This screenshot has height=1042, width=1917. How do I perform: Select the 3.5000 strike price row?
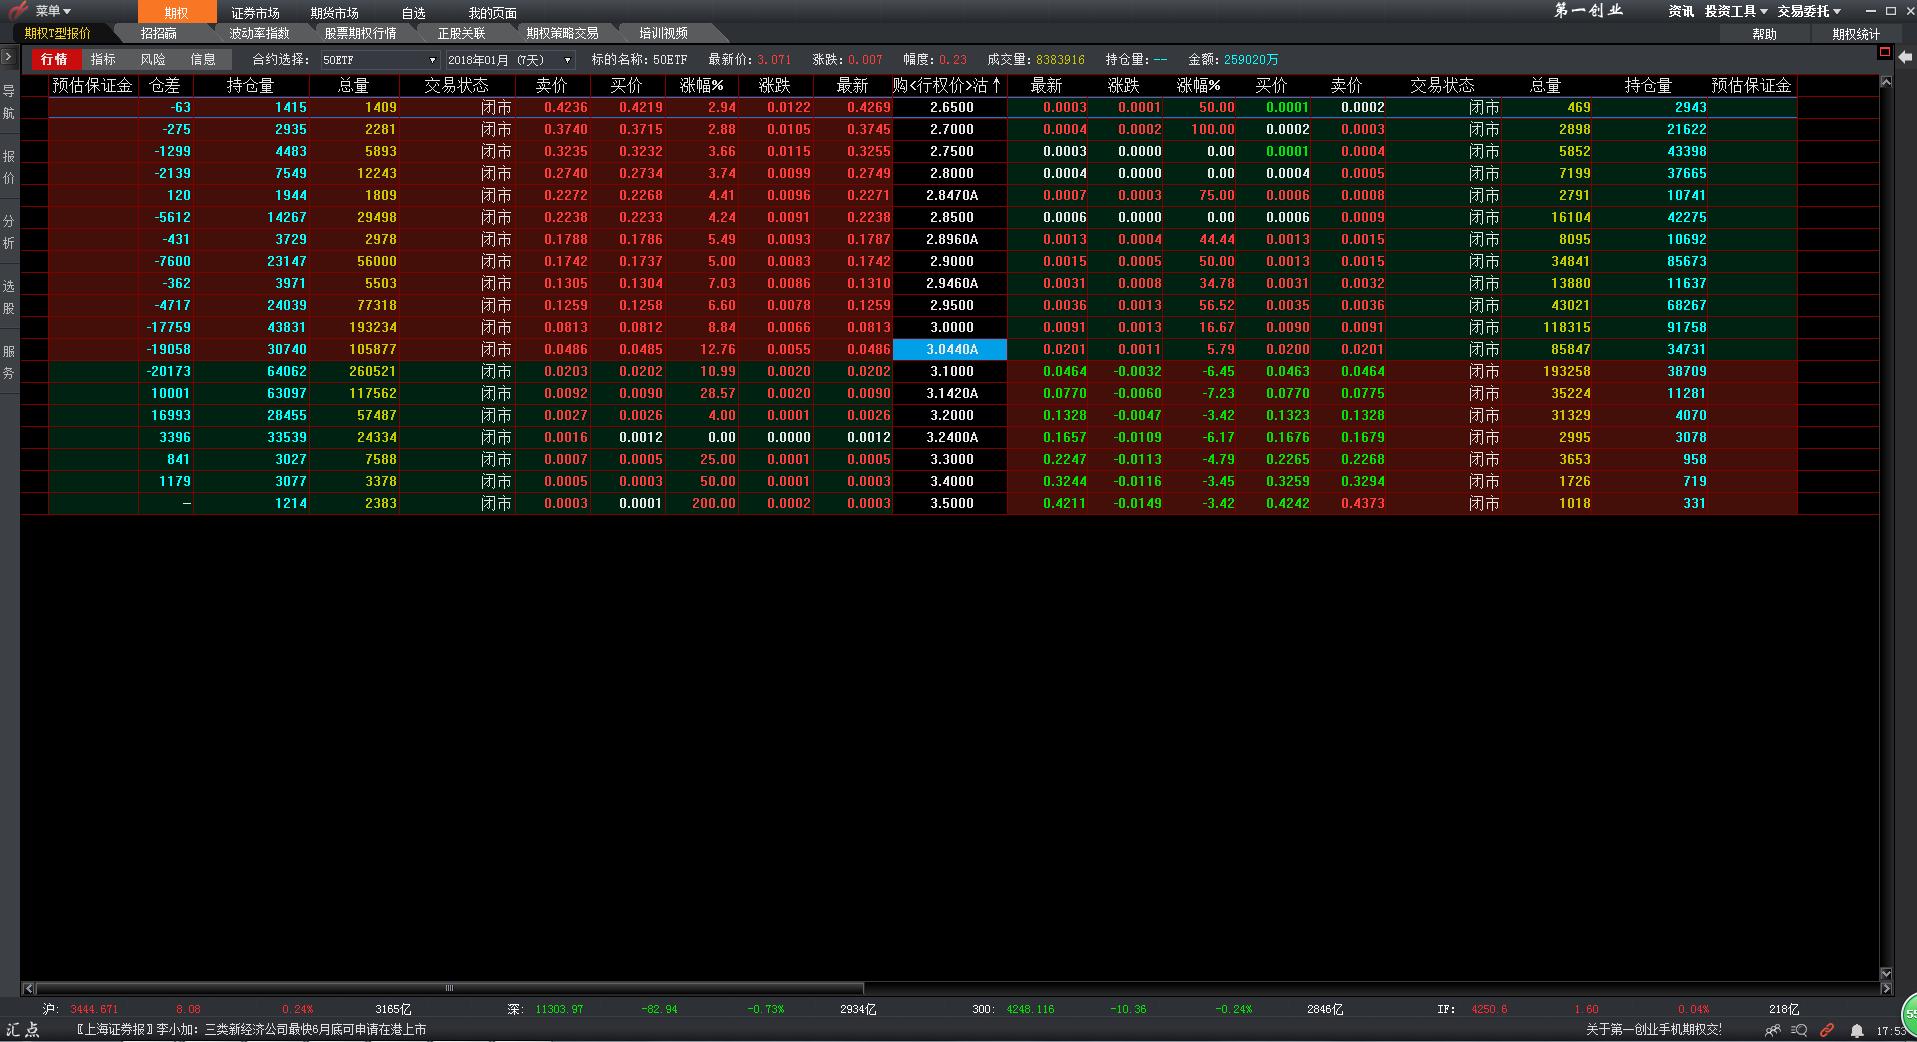pyautogui.click(x=950, y=504)
